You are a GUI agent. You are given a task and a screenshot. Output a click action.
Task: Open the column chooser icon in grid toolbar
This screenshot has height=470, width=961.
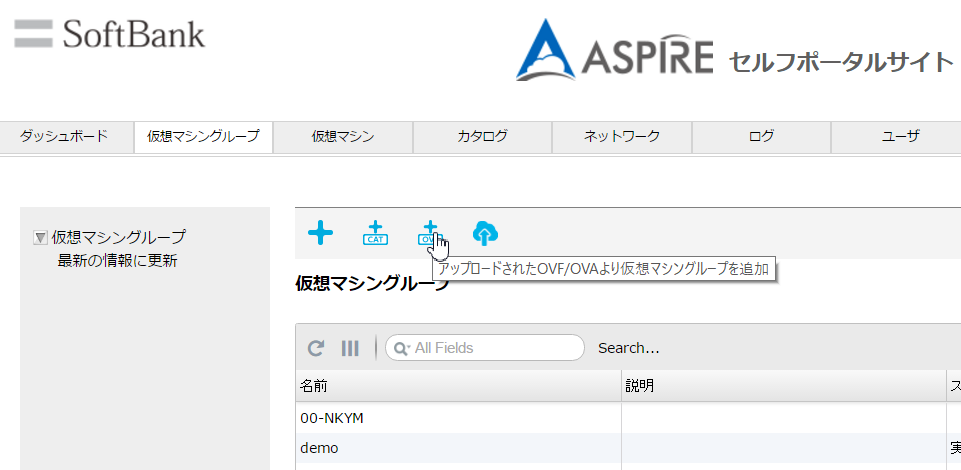click(x=350, y=348)
